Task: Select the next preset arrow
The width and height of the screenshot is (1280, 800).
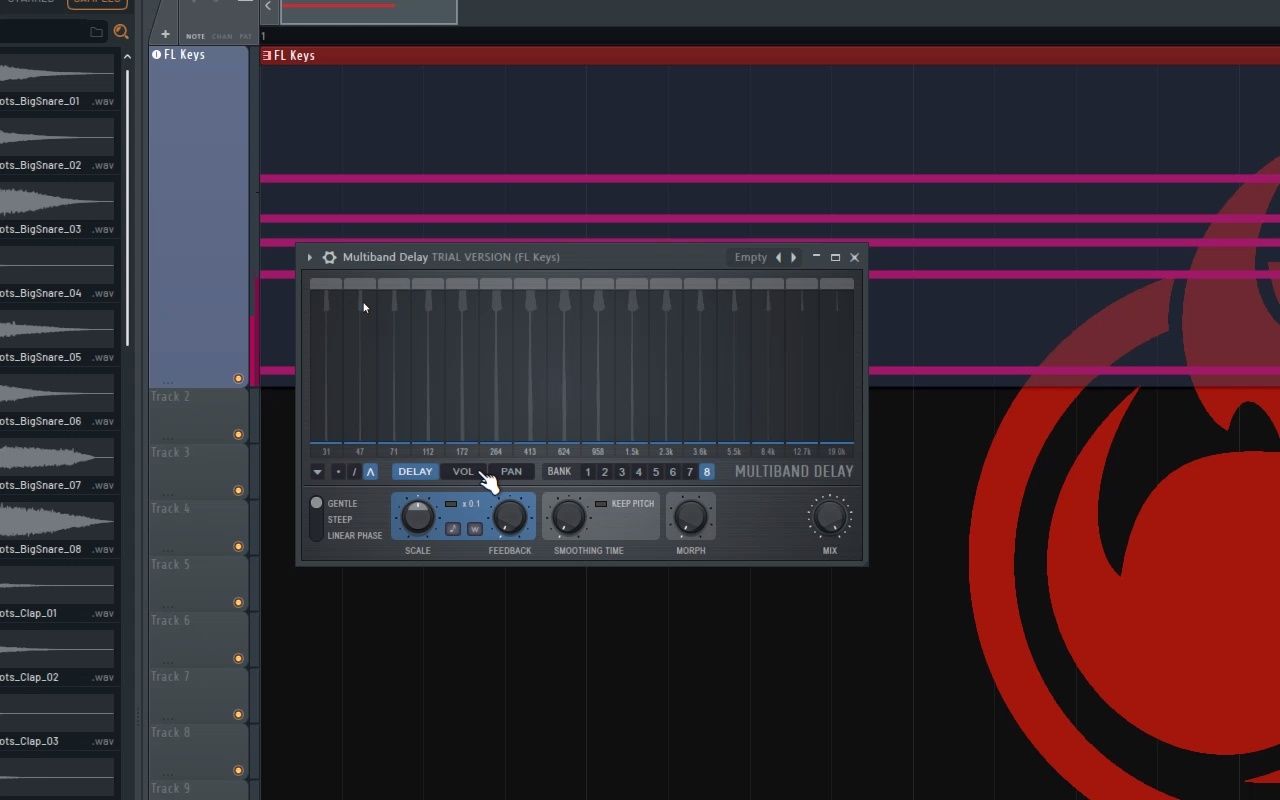Action: coord(794,257)
